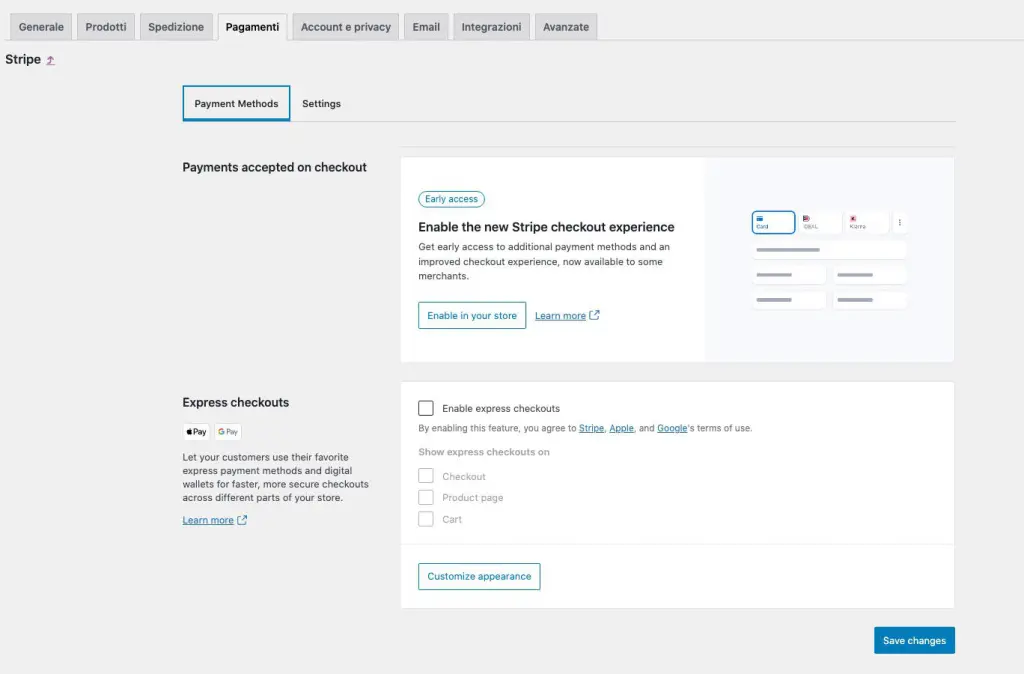The width and height of the screenshot is (1024, 674).
Task: Open Learn more link for new checkout
Action: (560, 315)
